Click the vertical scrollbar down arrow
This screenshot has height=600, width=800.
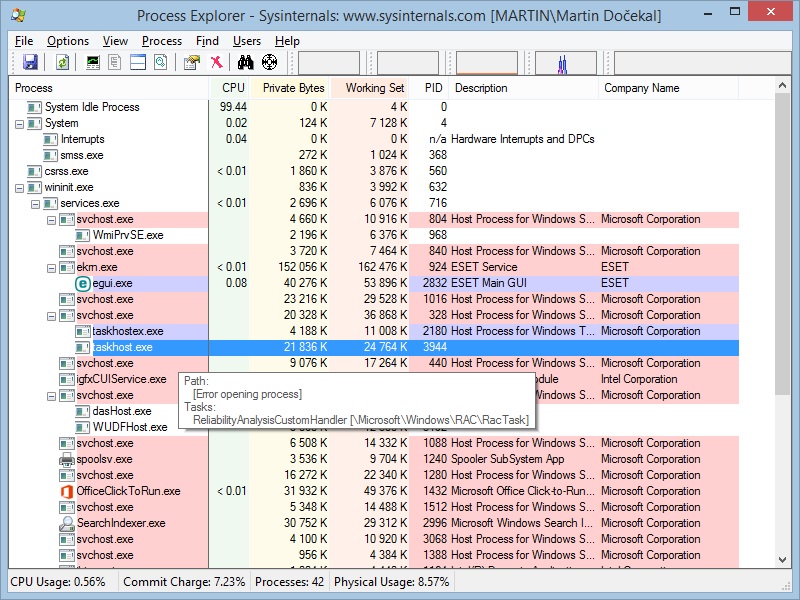[784, 560]
